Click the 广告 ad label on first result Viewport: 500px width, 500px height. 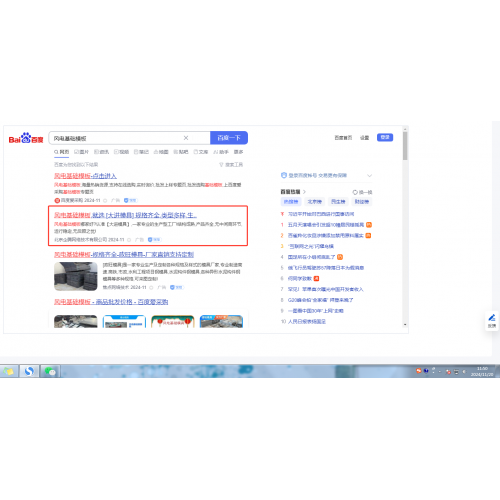(115, 201)
